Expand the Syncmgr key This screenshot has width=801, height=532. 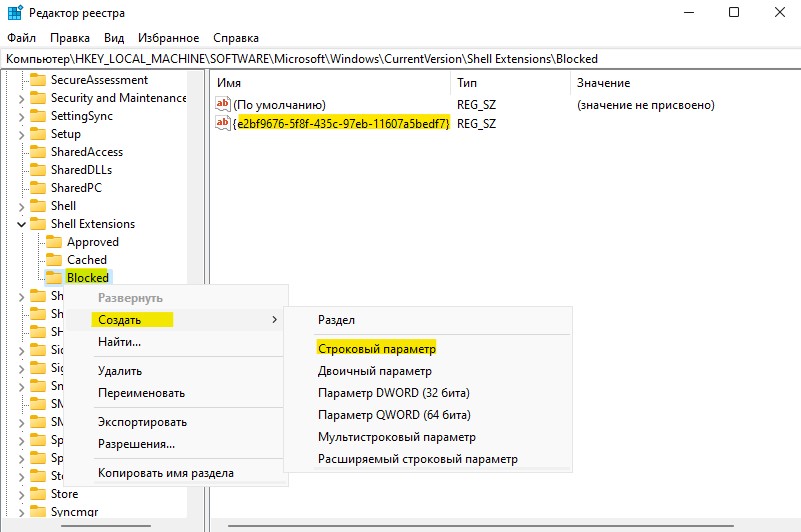pyautogui.click(x=21, y=513)
